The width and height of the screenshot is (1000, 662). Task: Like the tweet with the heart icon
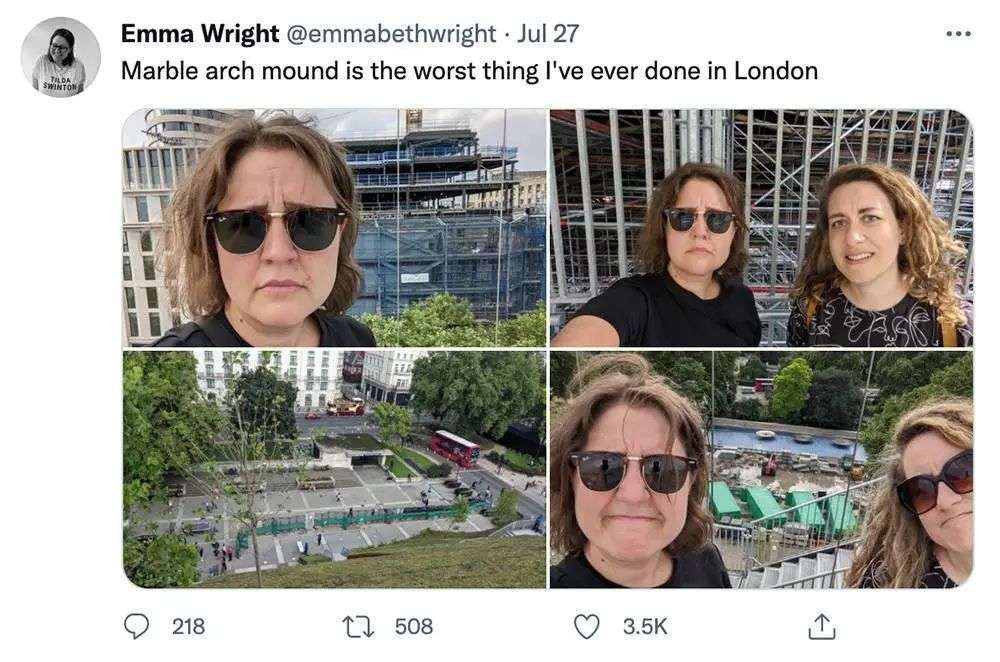point(588,627)
